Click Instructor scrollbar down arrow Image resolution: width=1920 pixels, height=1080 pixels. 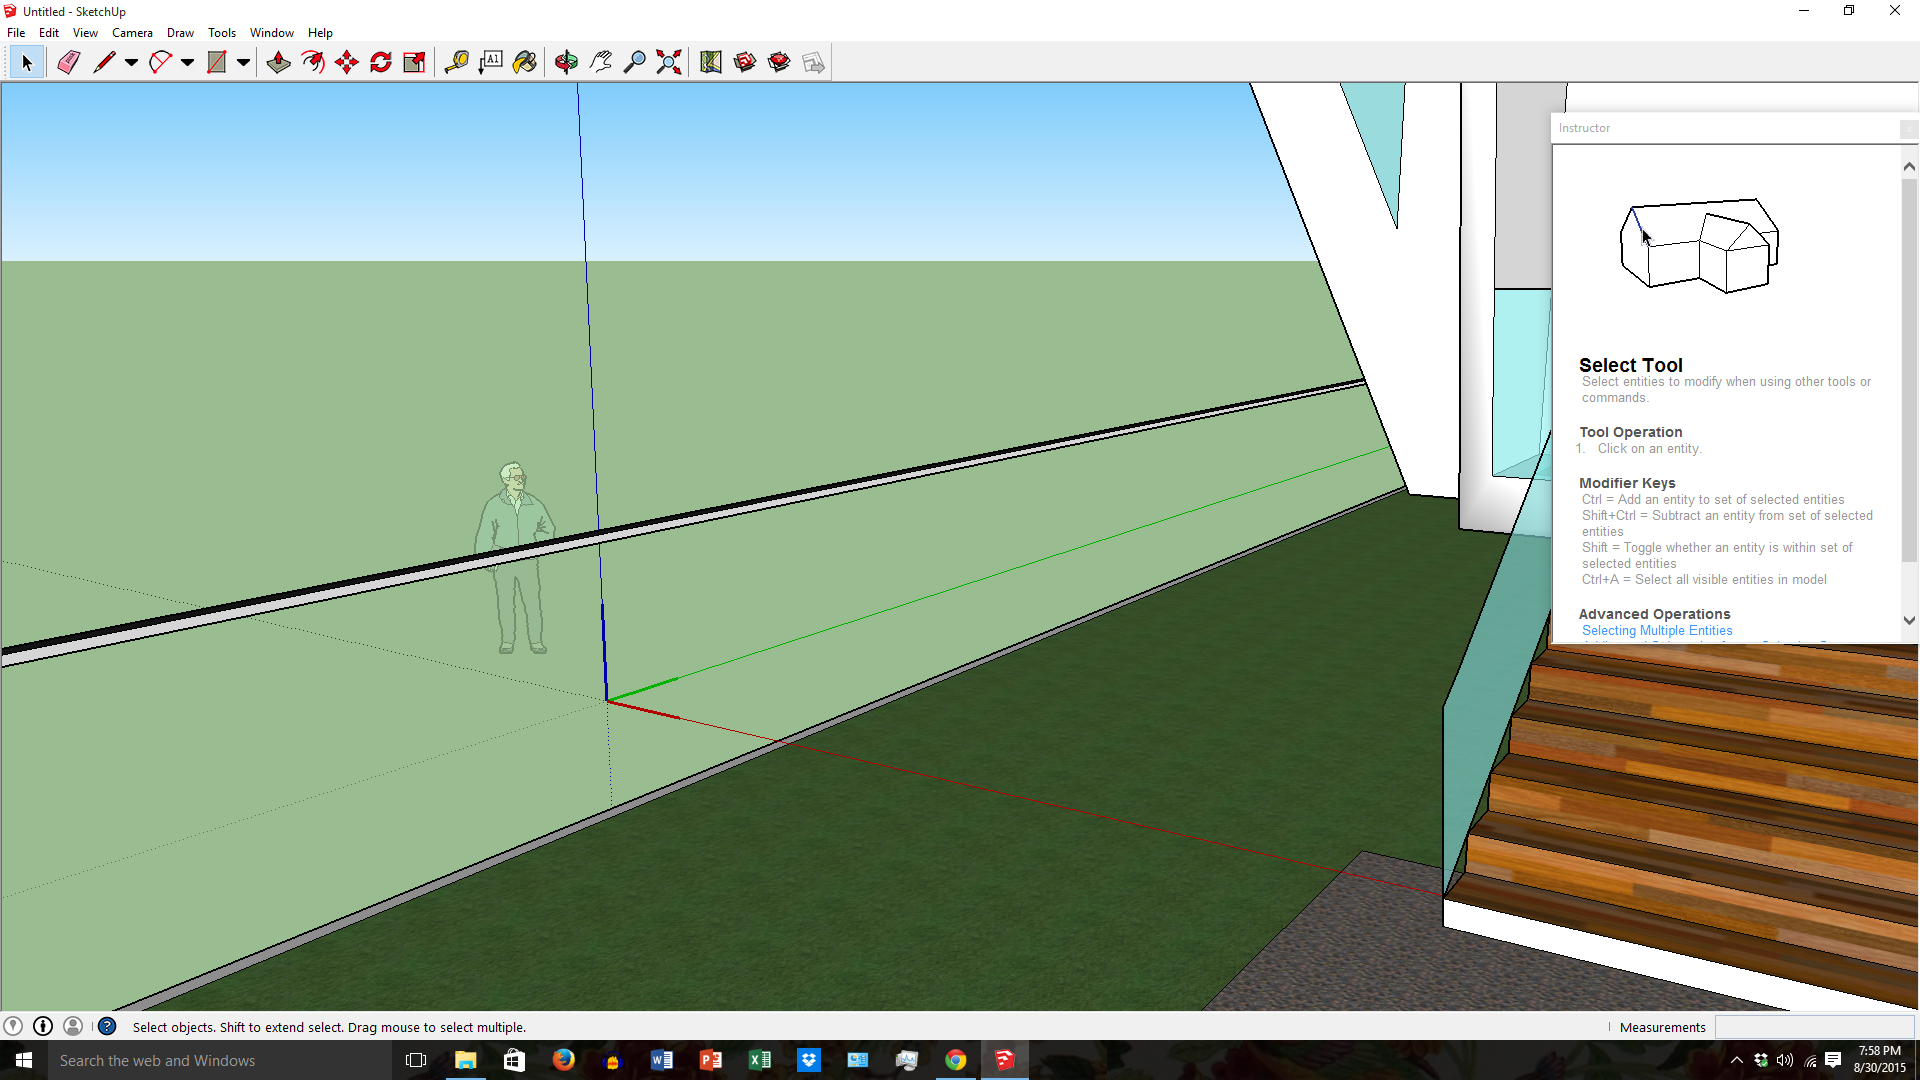tap(1909, 620)
